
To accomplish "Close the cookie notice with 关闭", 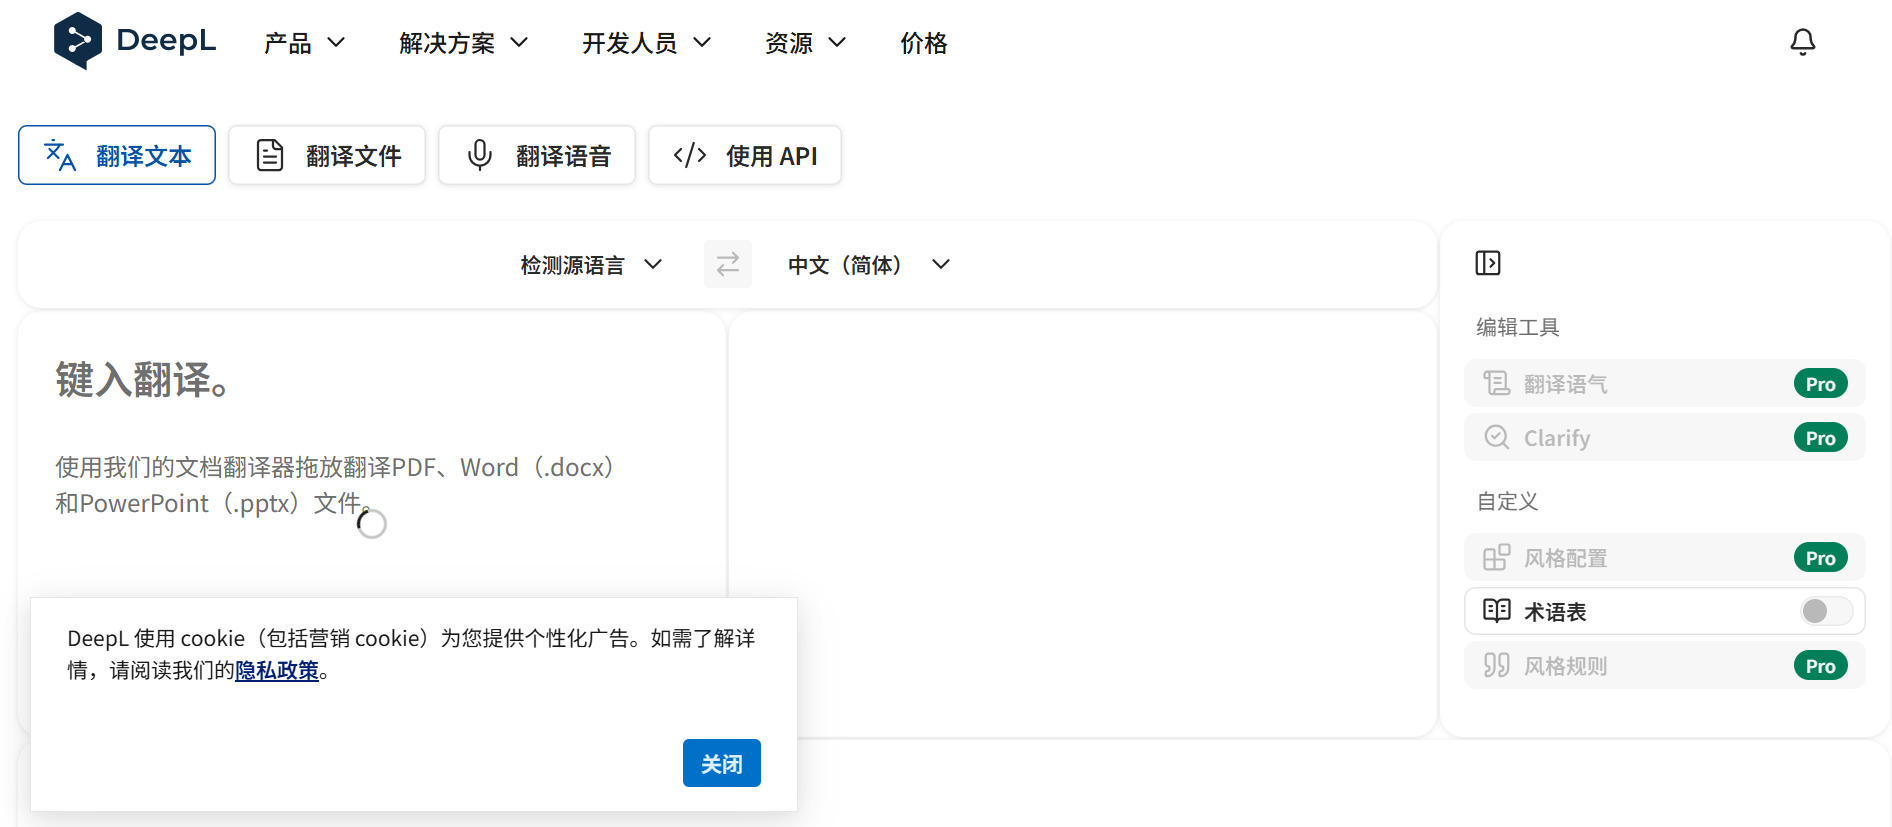I will click(722, 763).
